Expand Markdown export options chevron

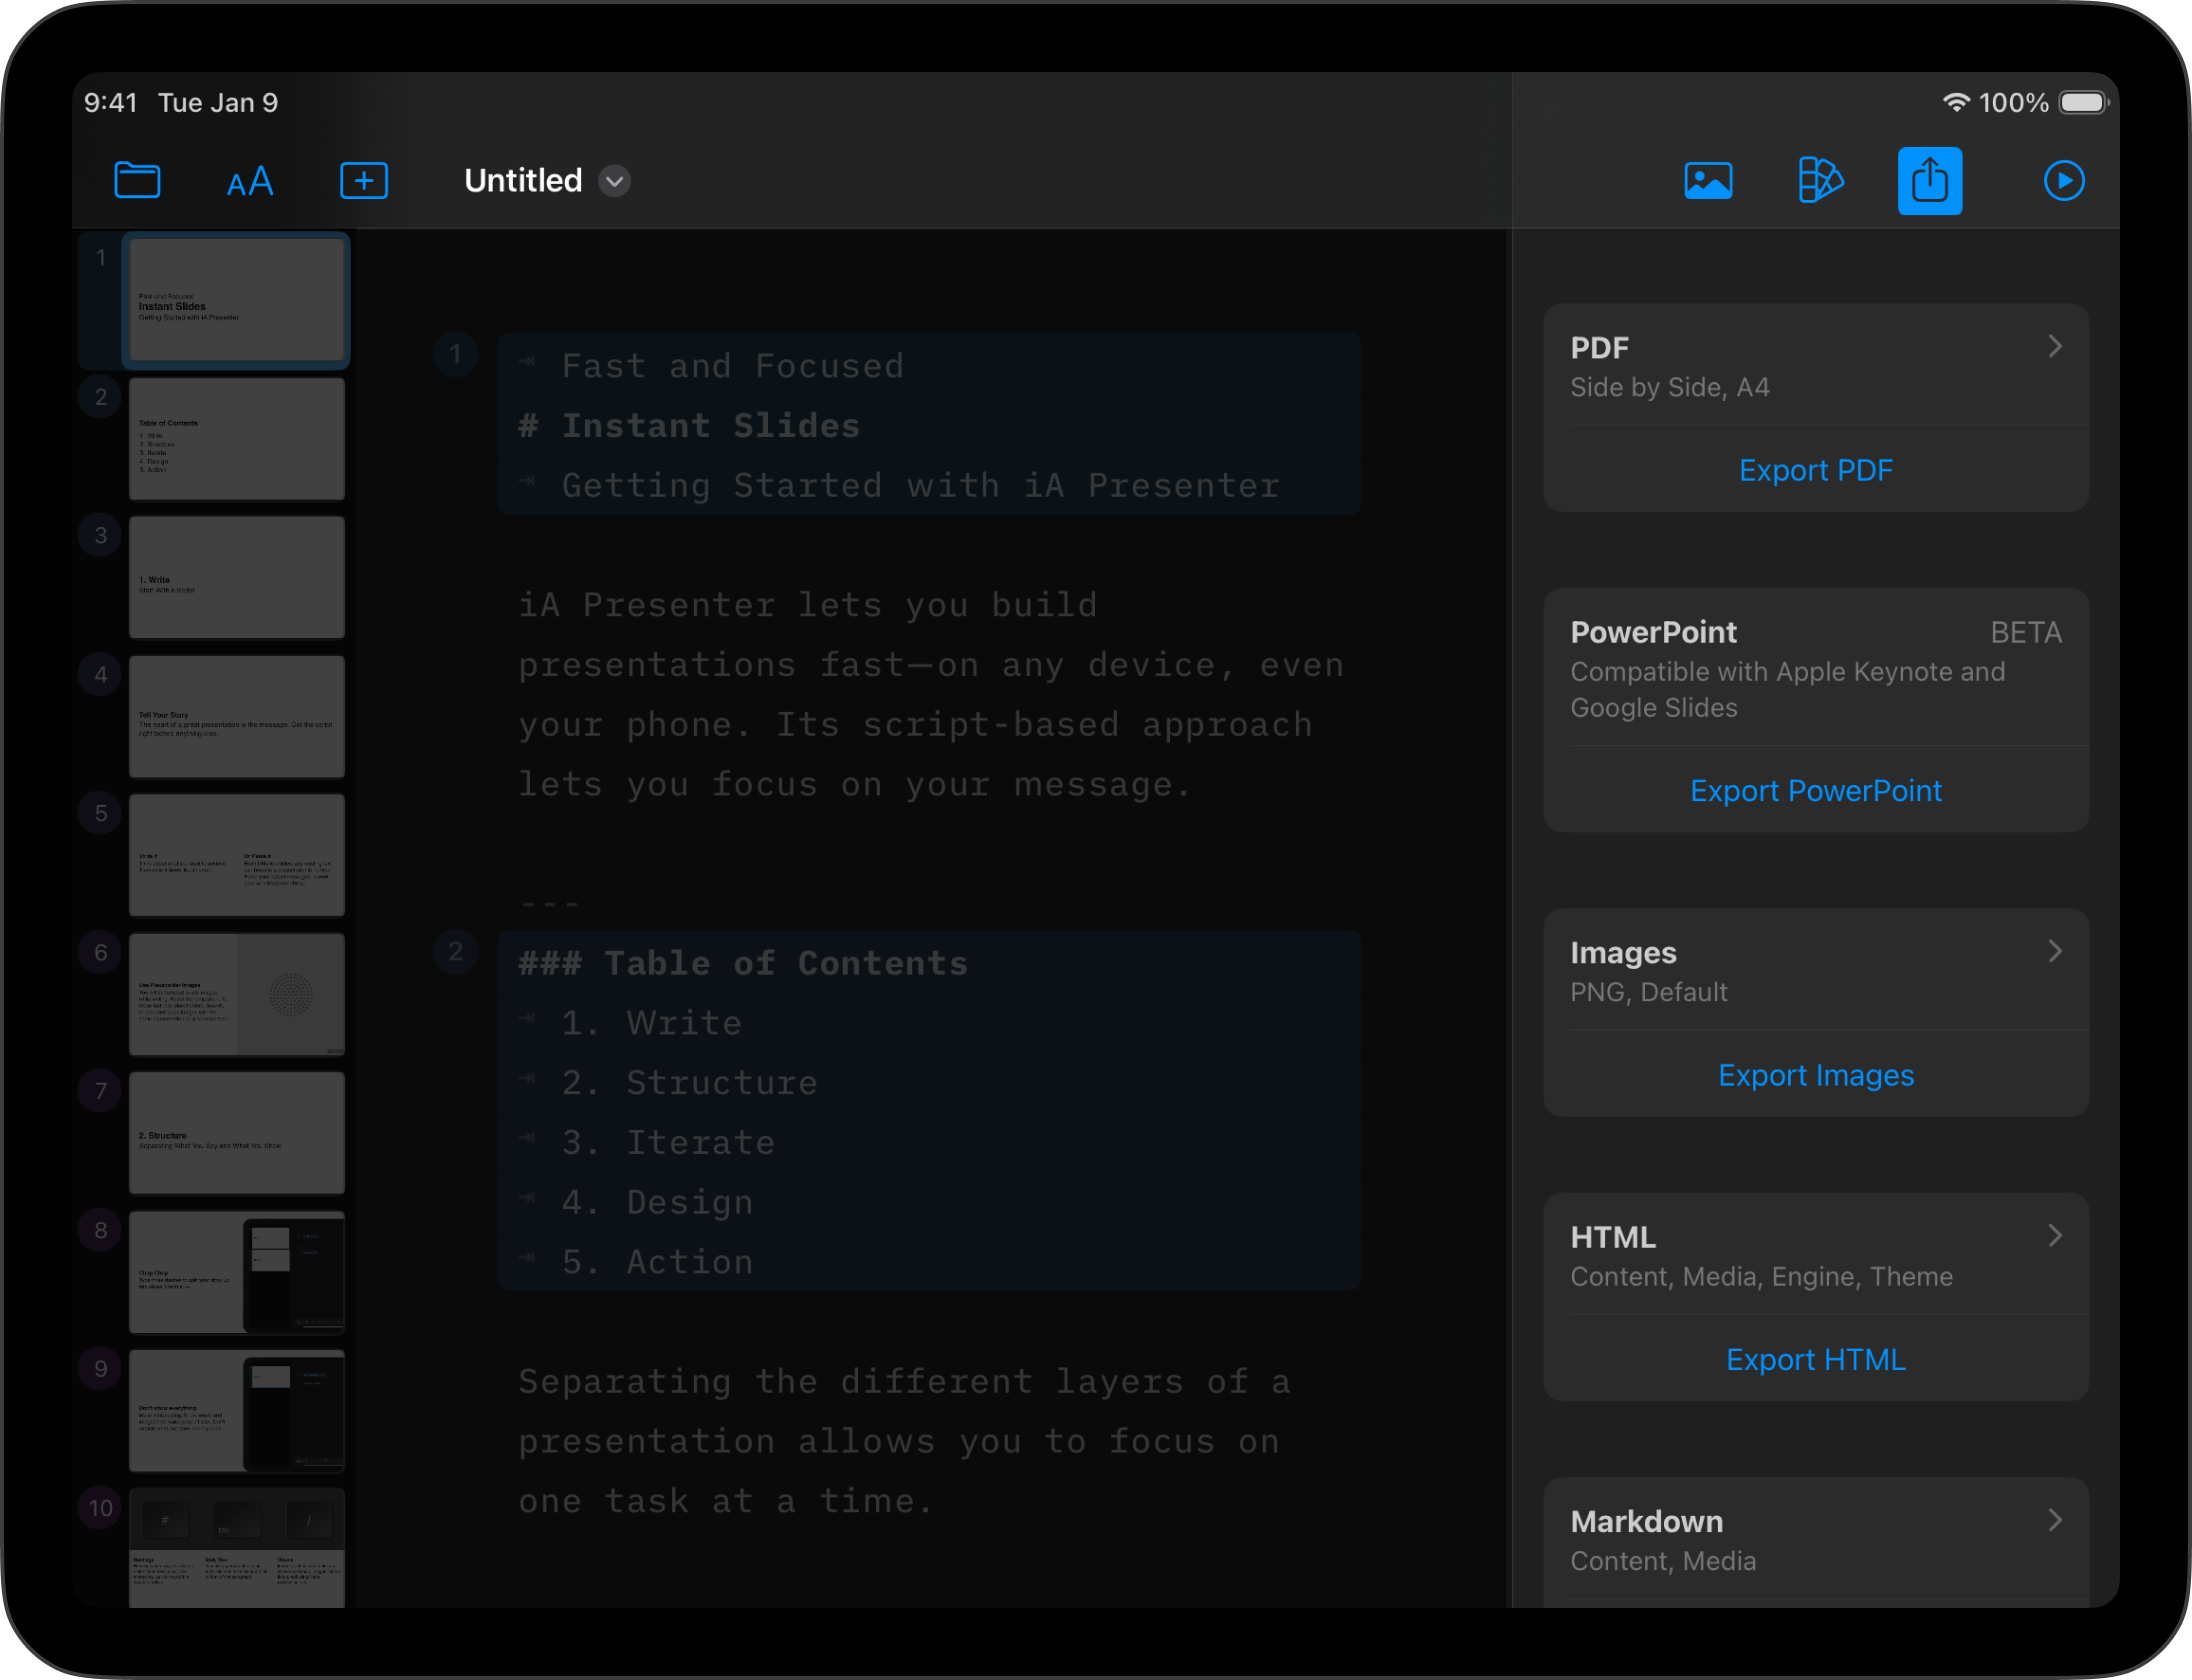(2054, 1520)
